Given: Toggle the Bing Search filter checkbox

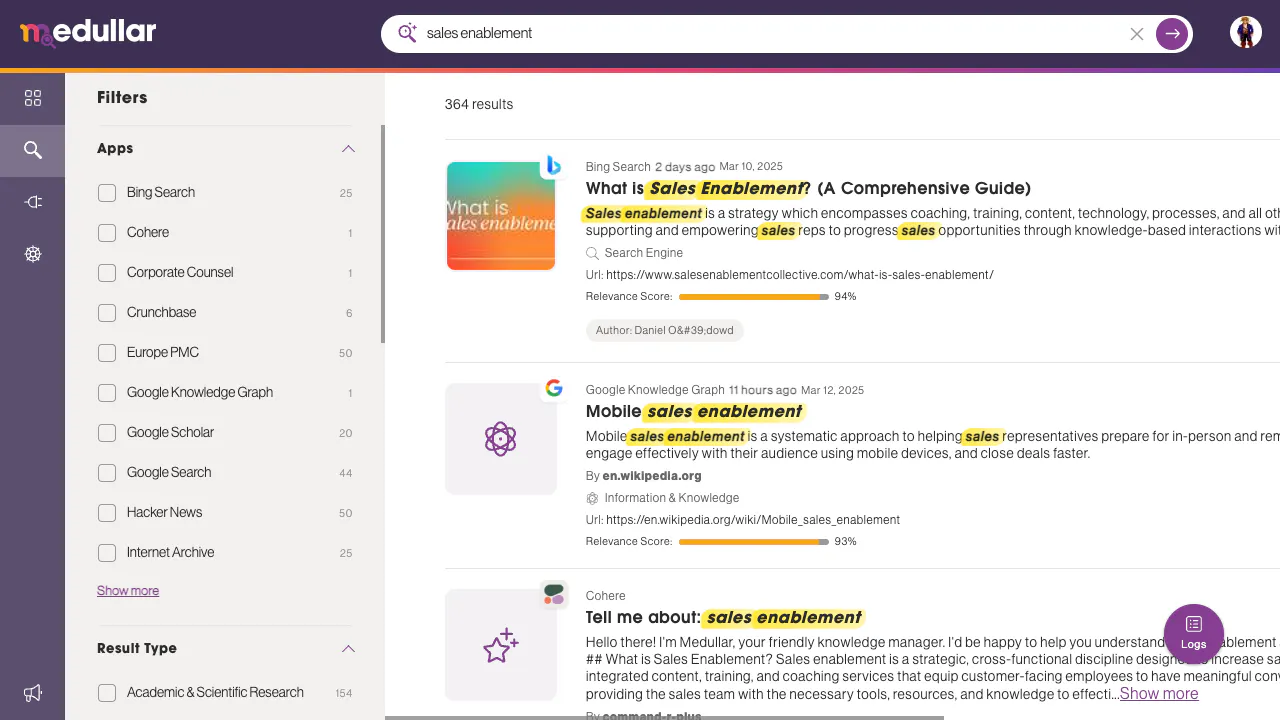Looking at the screenshot, I should [107, 193].
